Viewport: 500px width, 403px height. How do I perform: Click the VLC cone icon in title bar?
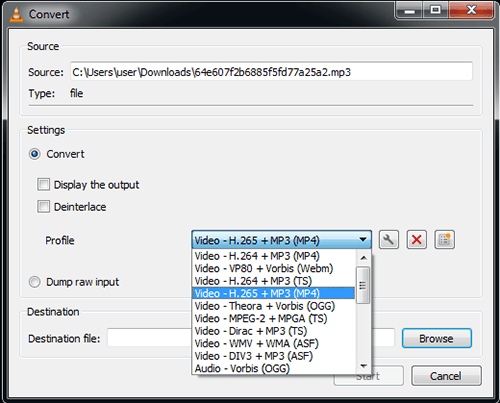pyautogui.click(x=16, y=14)
